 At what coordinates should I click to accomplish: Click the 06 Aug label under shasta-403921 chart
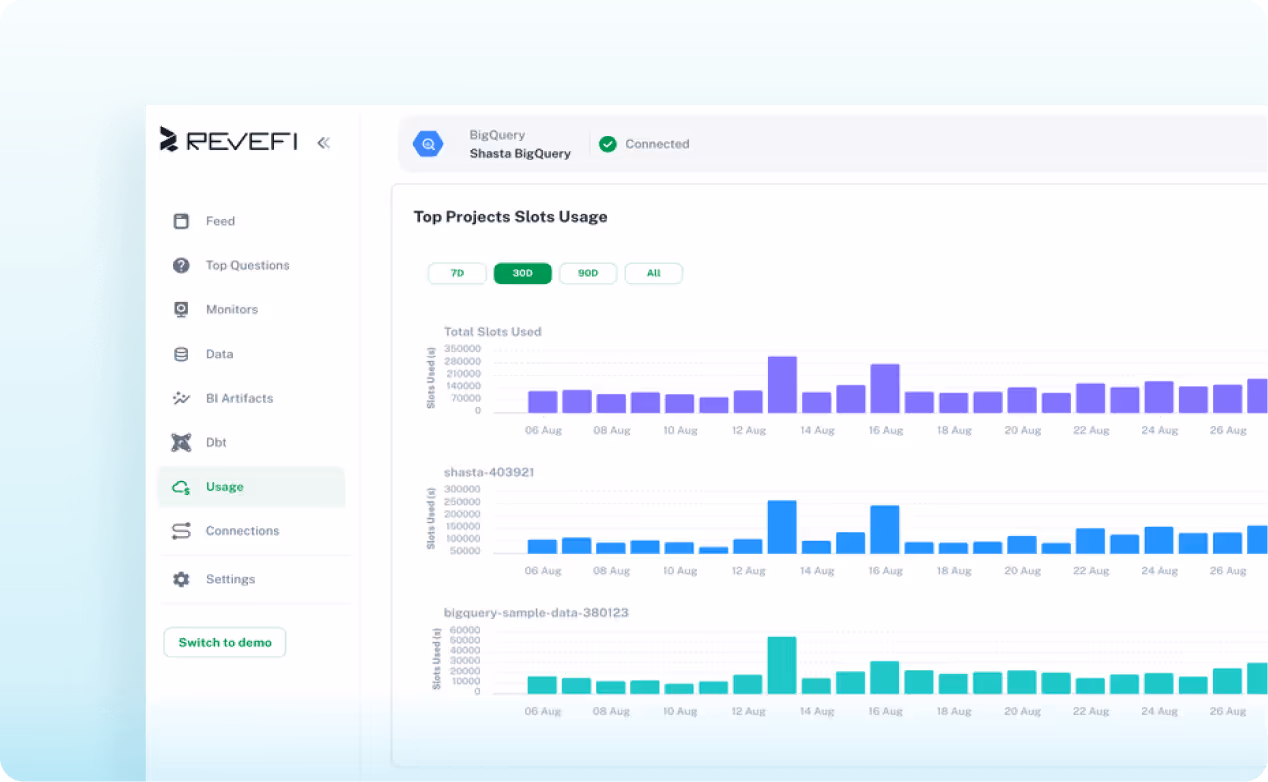pos(543,571)
